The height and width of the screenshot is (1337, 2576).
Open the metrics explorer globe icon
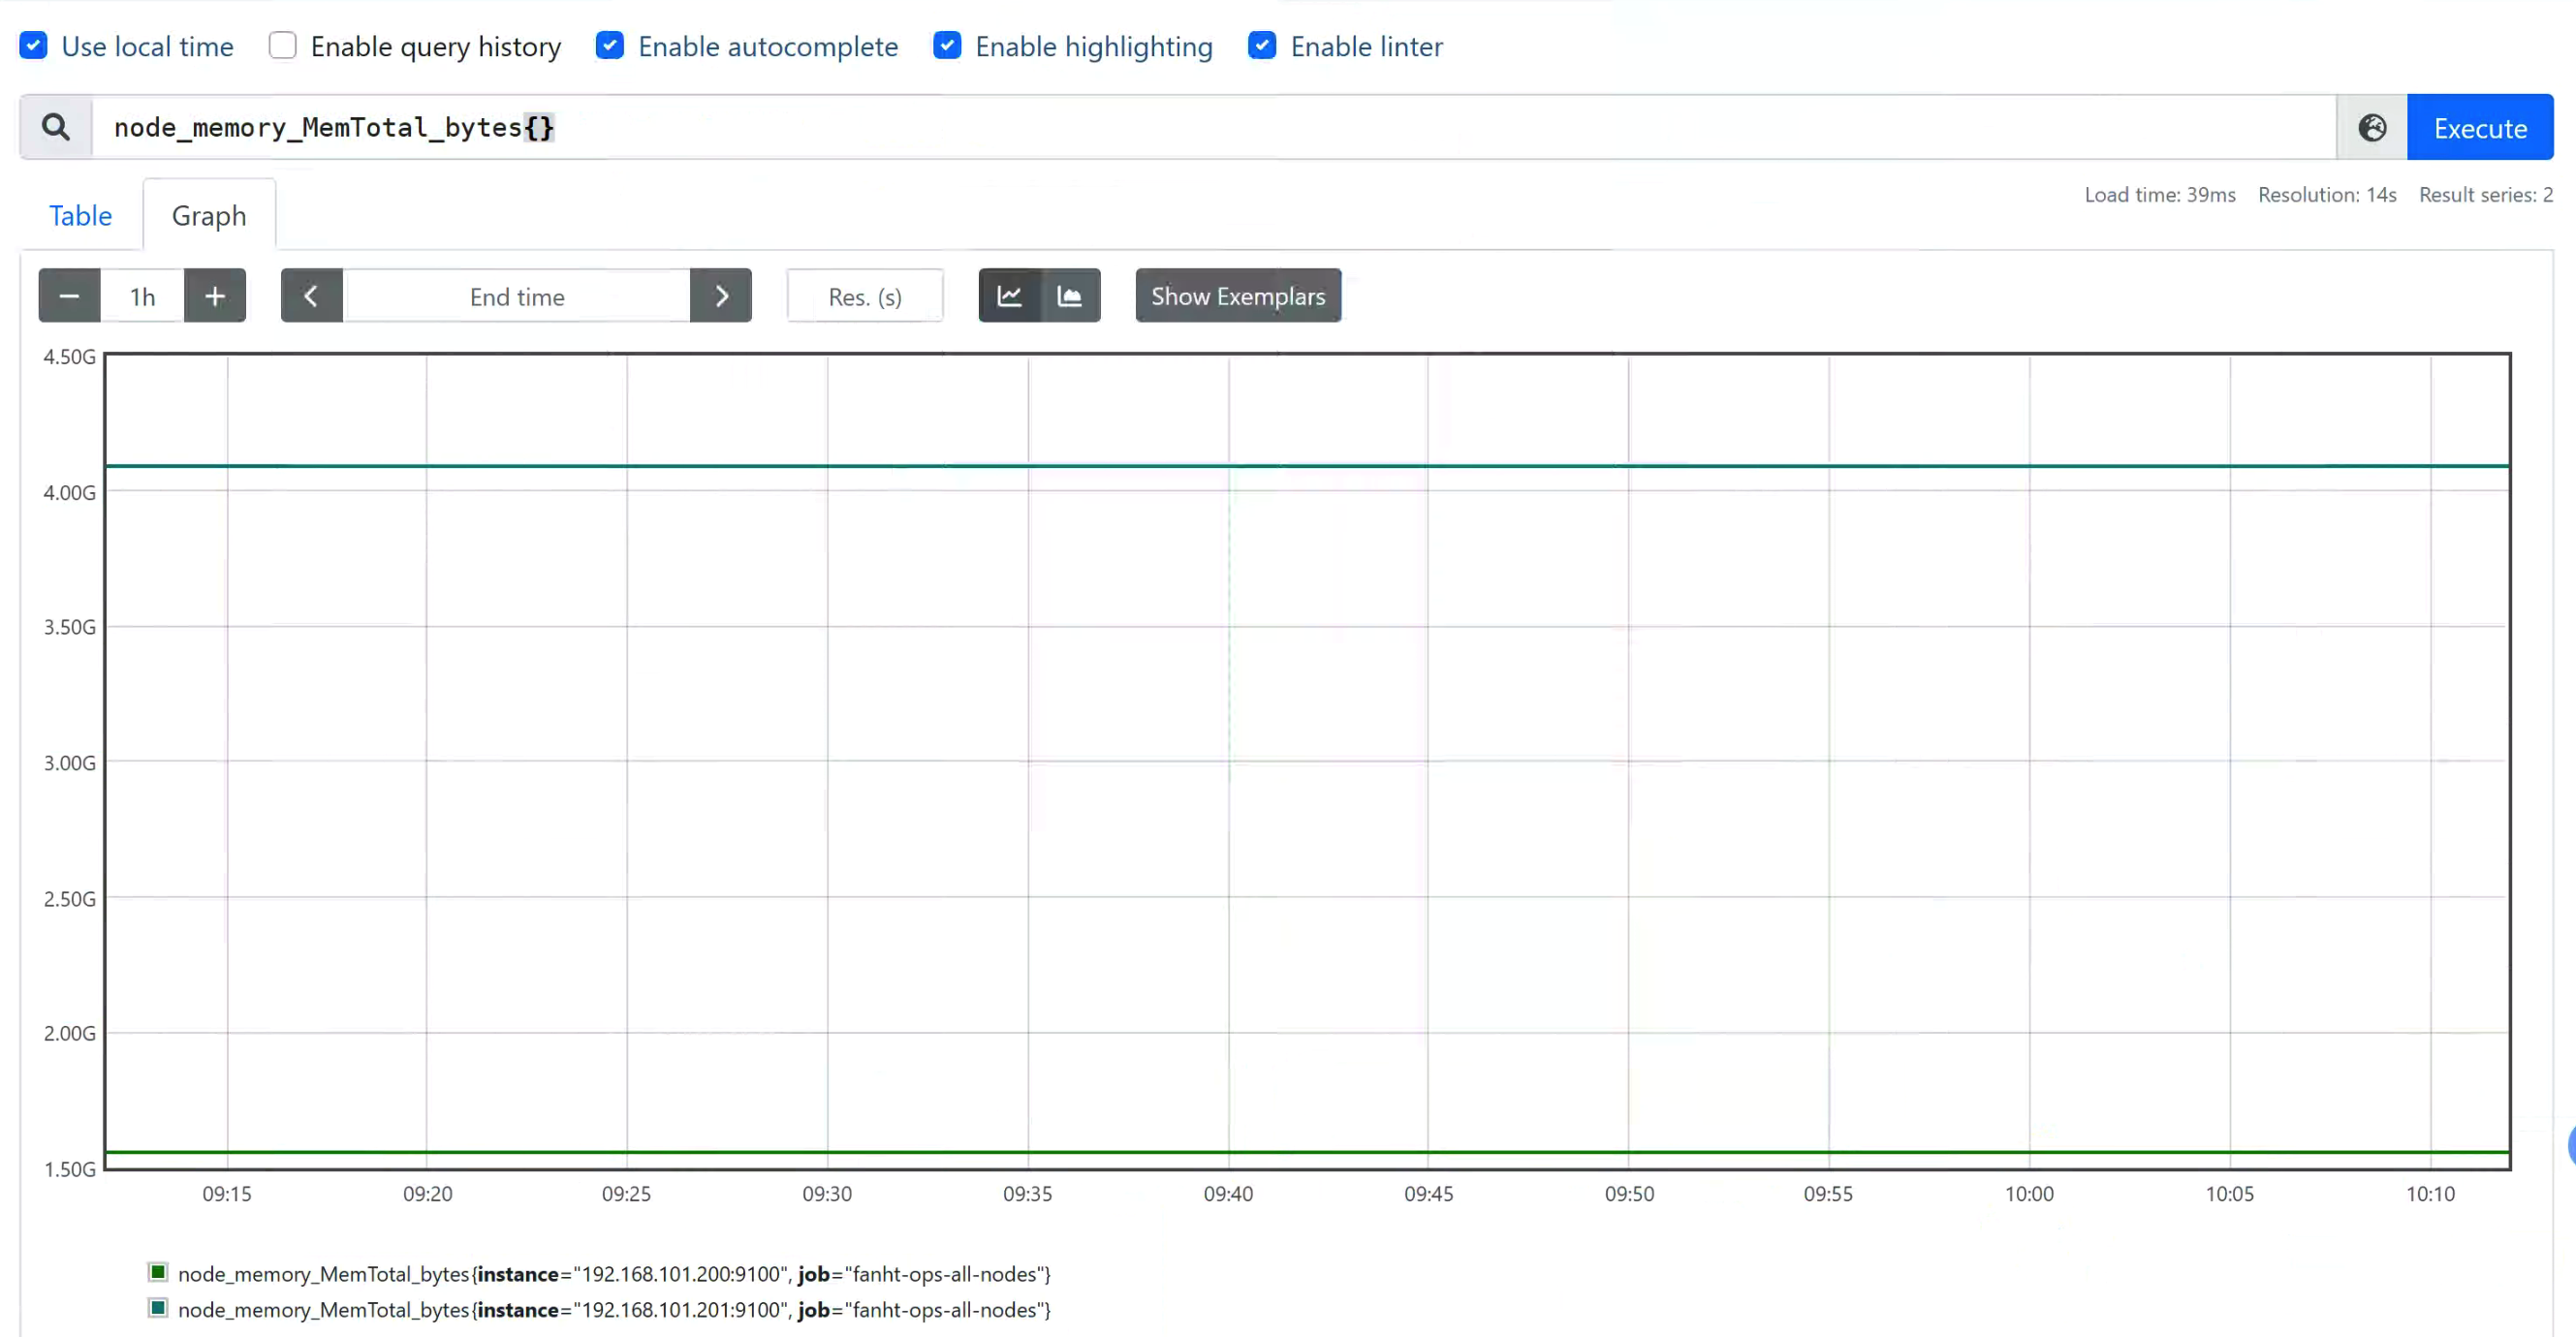tap(2372, 127)
